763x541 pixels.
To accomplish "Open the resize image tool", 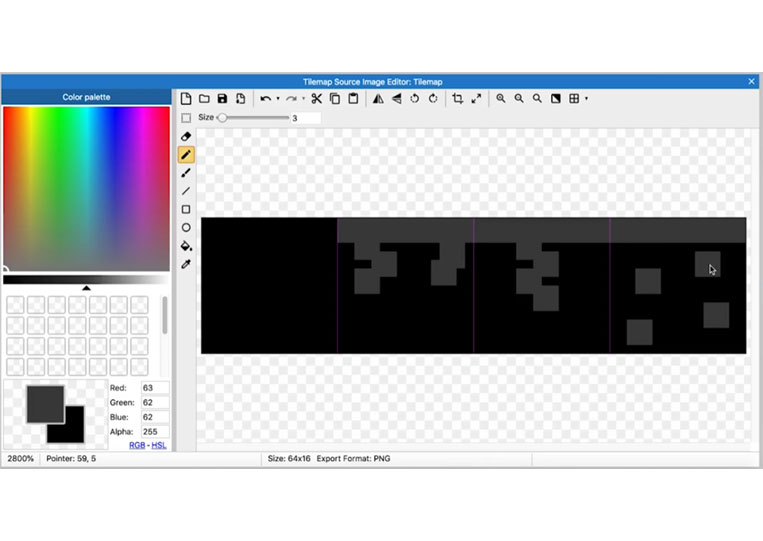I will (x=476, y=99).
